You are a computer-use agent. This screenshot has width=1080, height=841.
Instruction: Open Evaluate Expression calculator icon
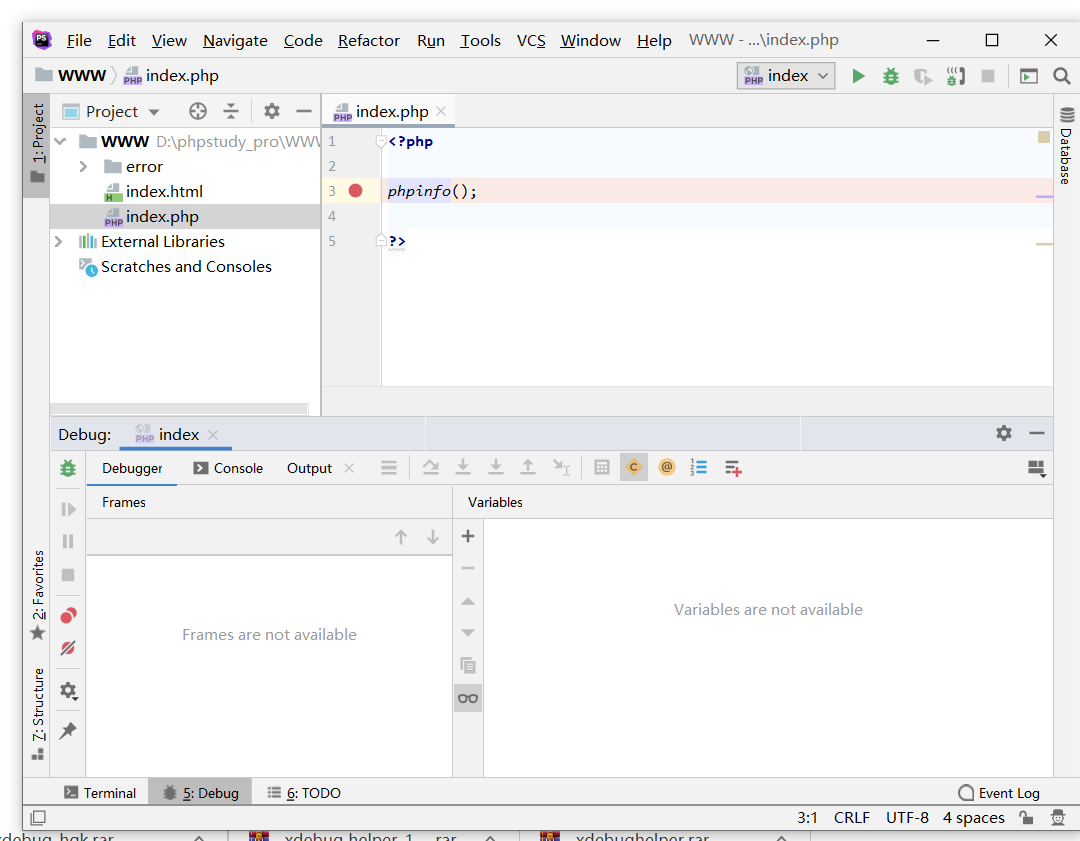tap(601, 468)
